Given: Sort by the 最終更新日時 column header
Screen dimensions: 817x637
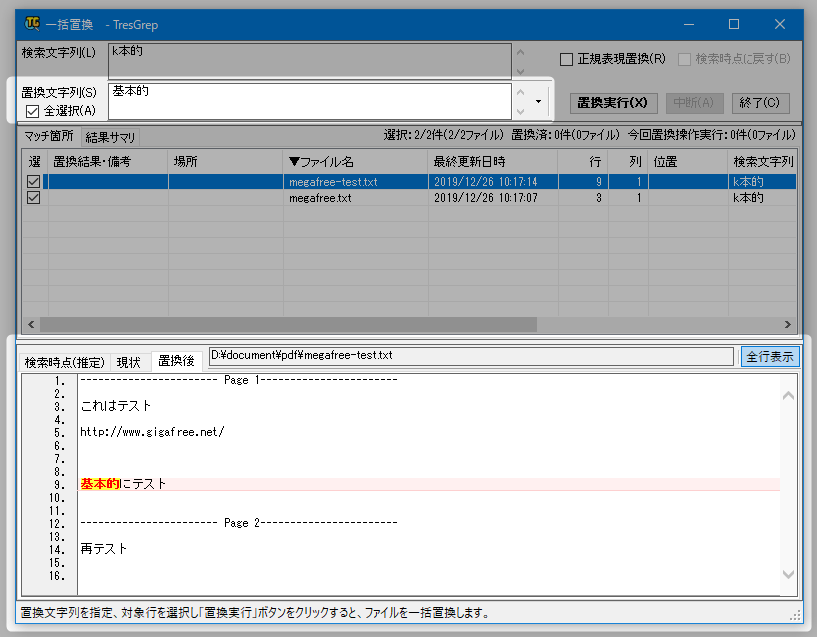Looking at the screenshot, I should coord(493,162).
